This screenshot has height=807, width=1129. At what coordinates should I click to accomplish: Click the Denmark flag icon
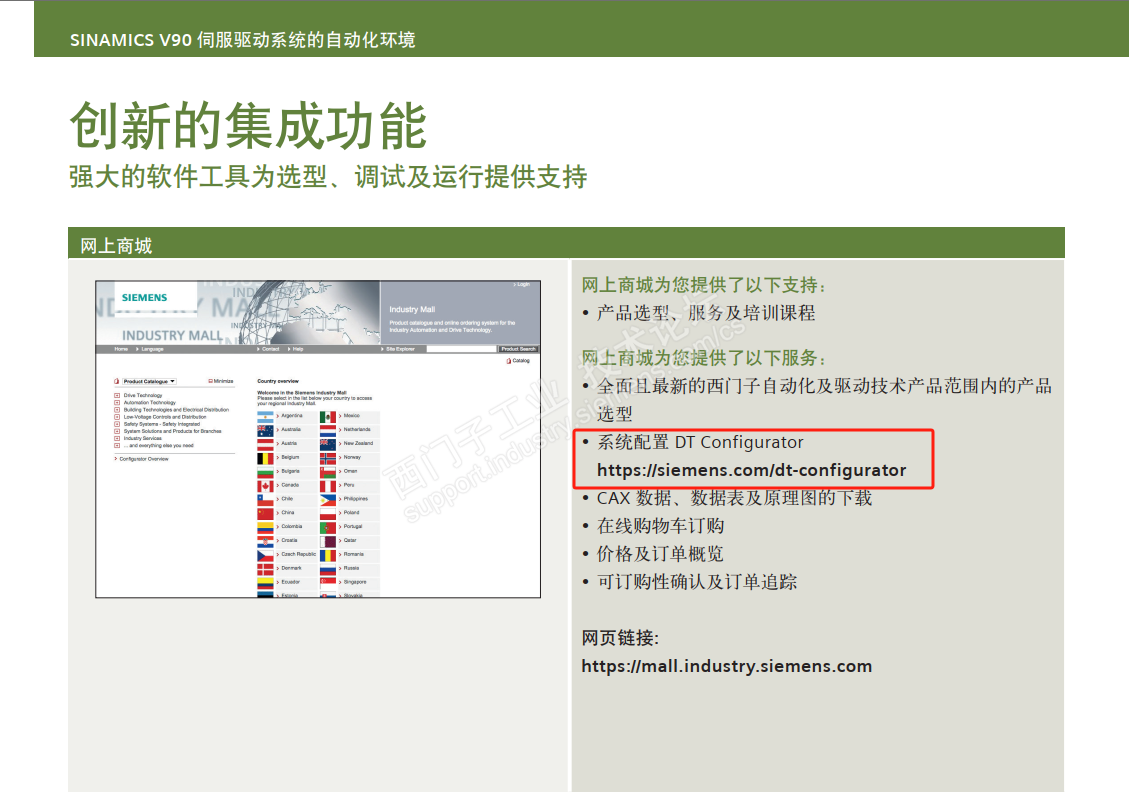pyautogui.click(x=265, y=568)
